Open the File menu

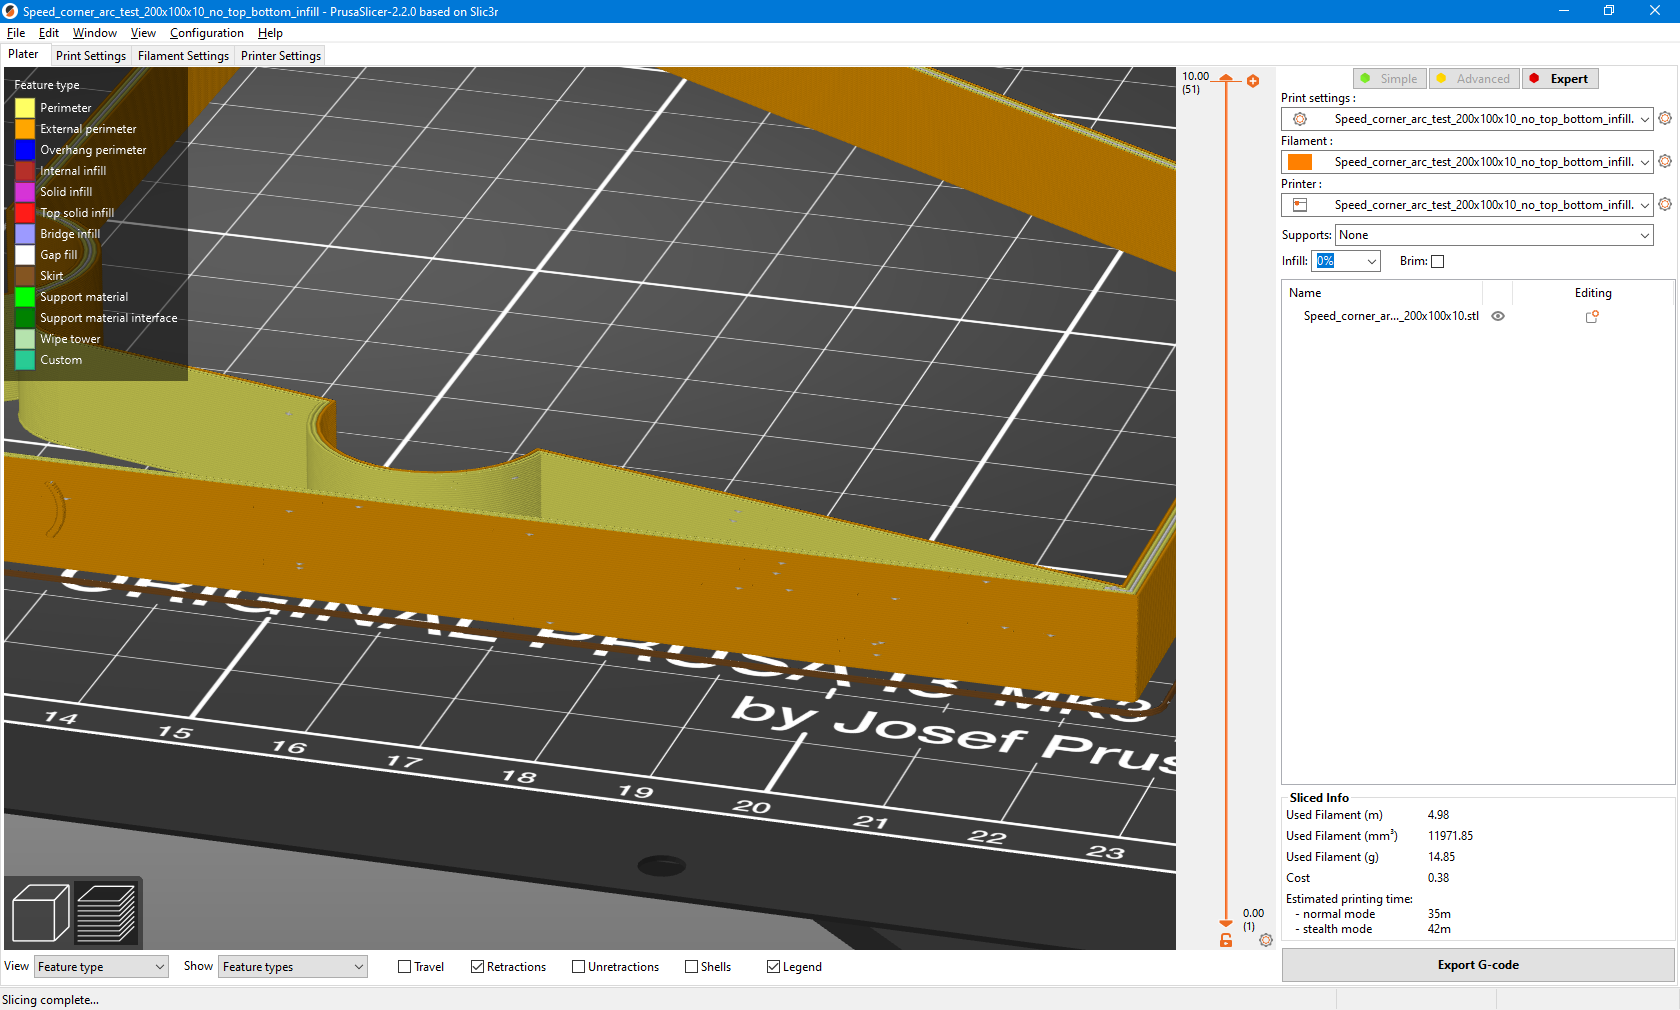16,33
